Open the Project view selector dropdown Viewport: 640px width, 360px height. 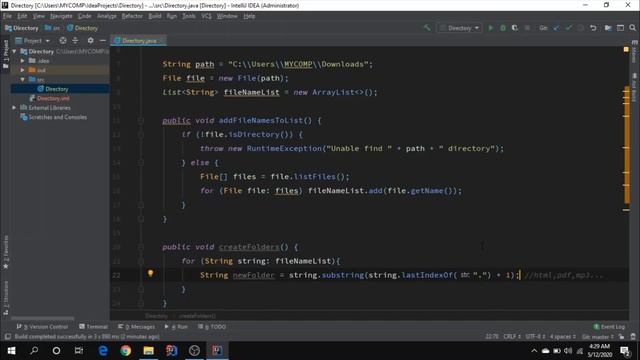[33, 40]
